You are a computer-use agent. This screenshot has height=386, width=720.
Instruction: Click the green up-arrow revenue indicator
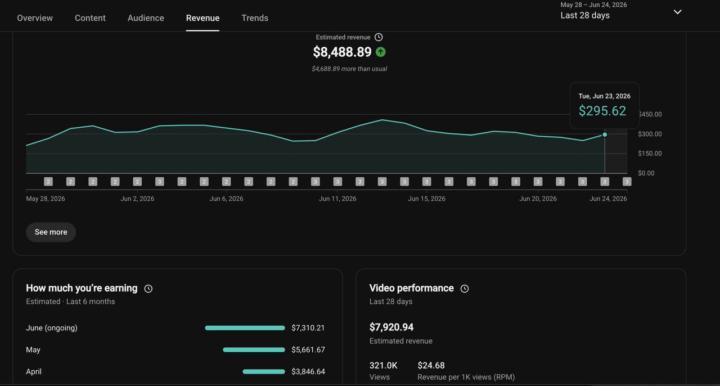click(381, 52)
